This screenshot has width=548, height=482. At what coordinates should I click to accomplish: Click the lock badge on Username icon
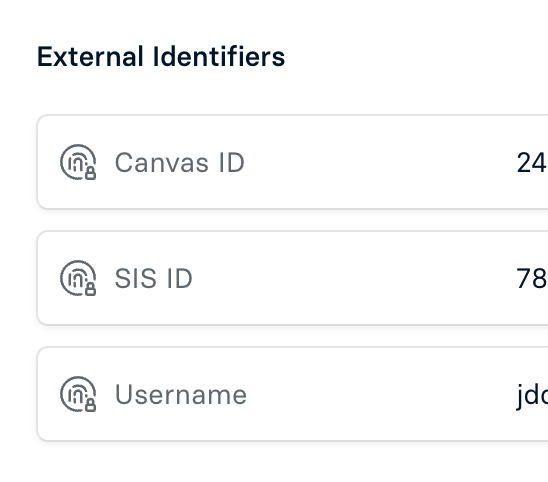click(x=91, y=405)
